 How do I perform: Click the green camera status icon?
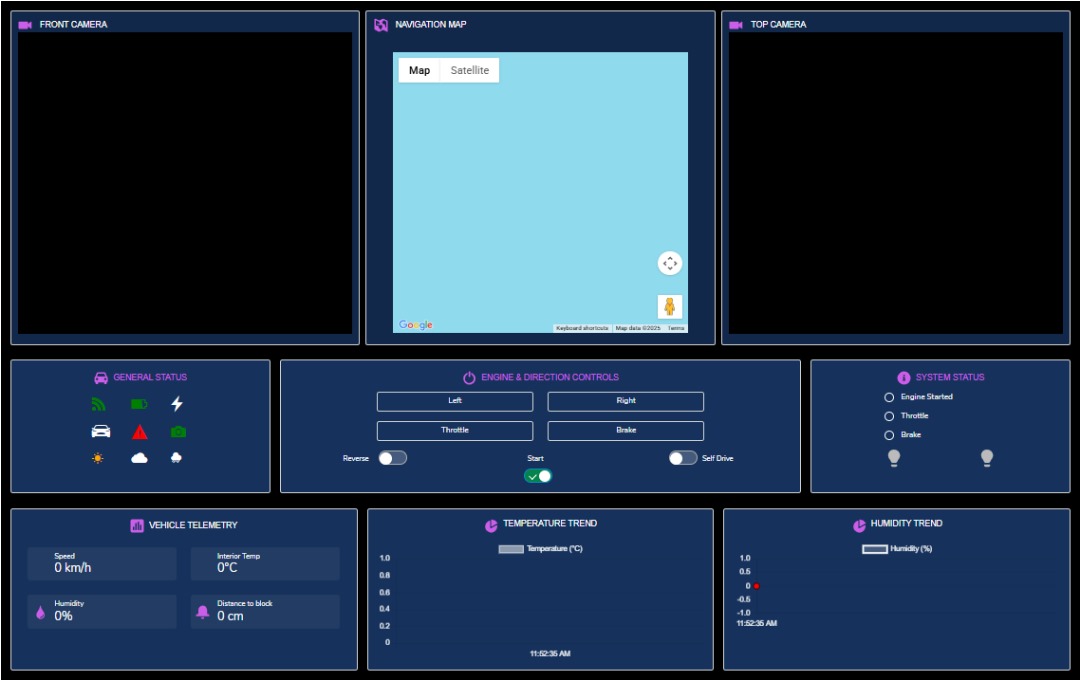pyautogui.click(x=178, y=432)
